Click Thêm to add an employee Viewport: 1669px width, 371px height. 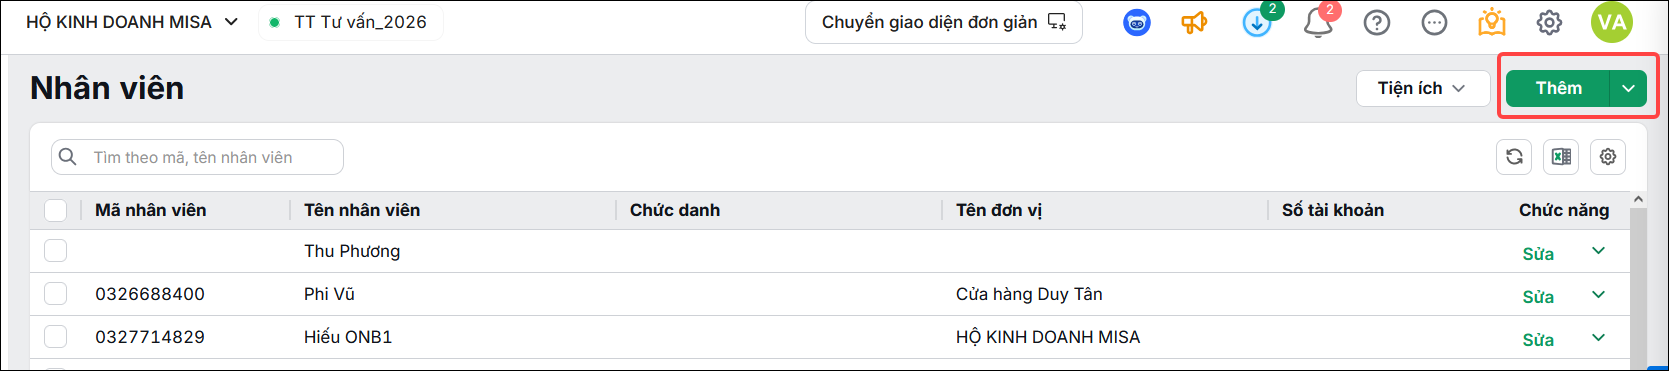click(x=1558, y=88)
